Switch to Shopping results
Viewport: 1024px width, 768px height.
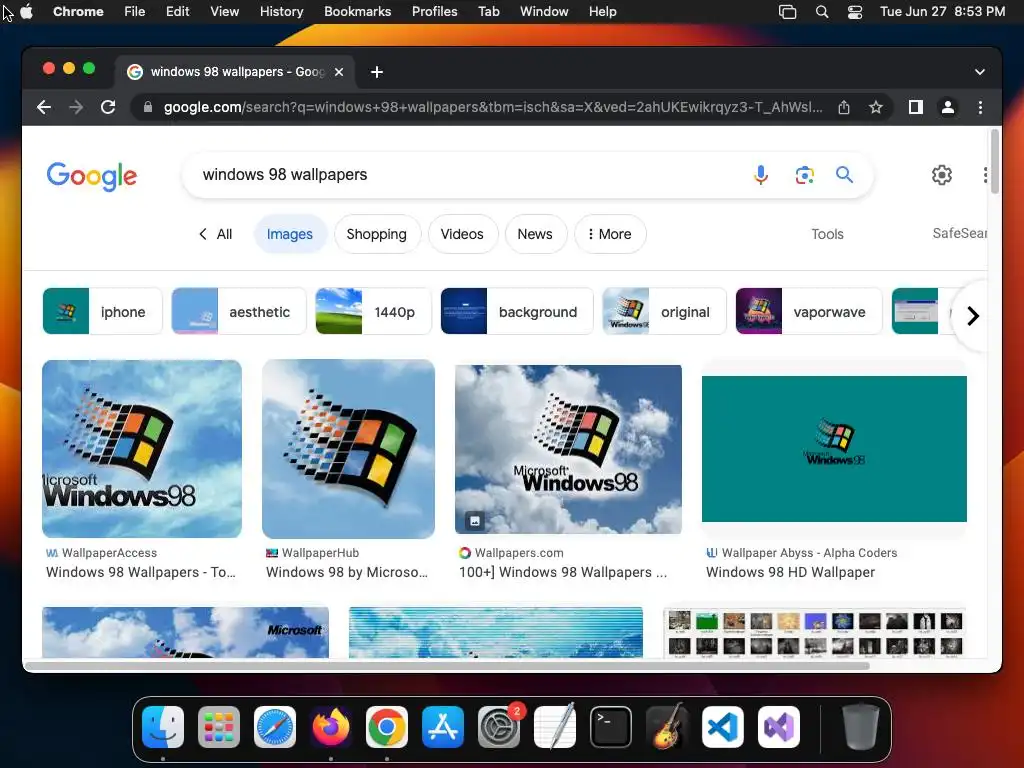click(x=377, y=234)
